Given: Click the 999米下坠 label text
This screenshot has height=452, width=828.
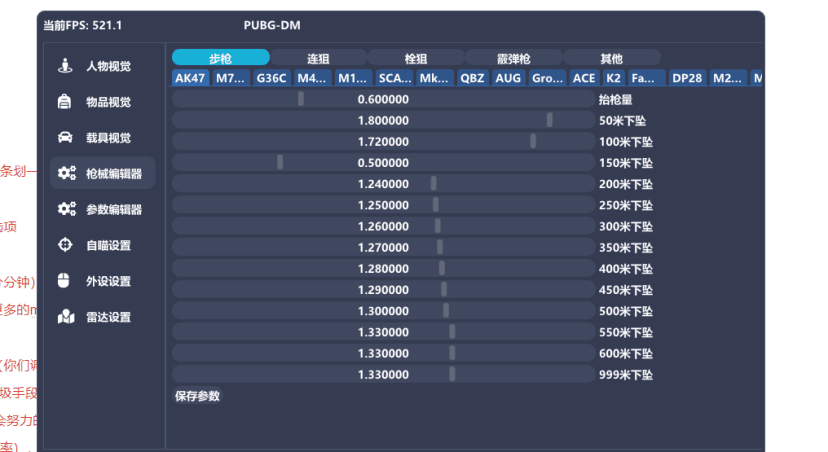Looking at the screenshot, I should pyautogui.click(x=626, y=375).
